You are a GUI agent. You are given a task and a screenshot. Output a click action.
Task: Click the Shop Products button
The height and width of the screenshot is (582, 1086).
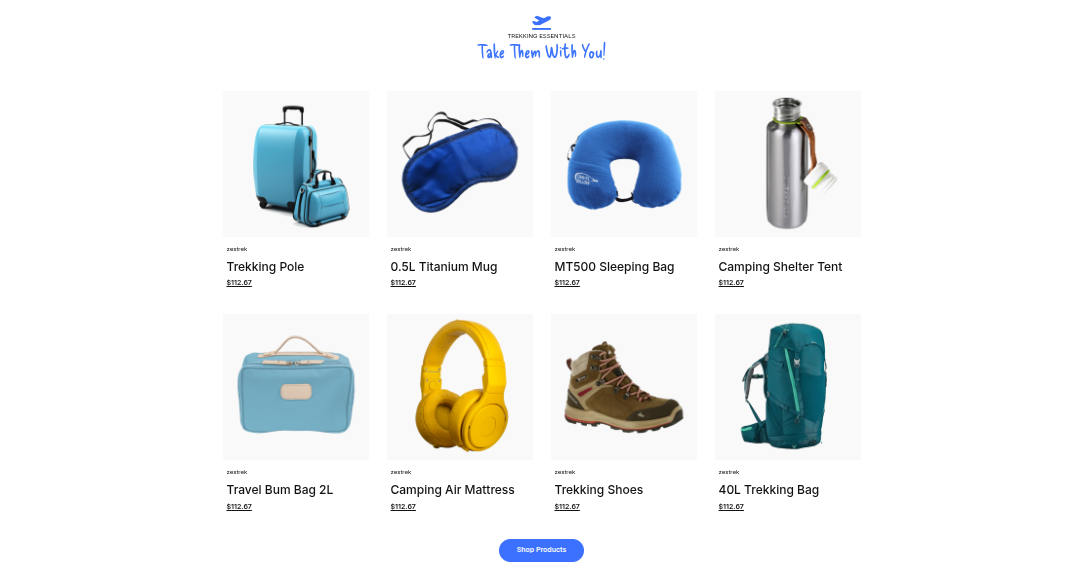(541, 550)
